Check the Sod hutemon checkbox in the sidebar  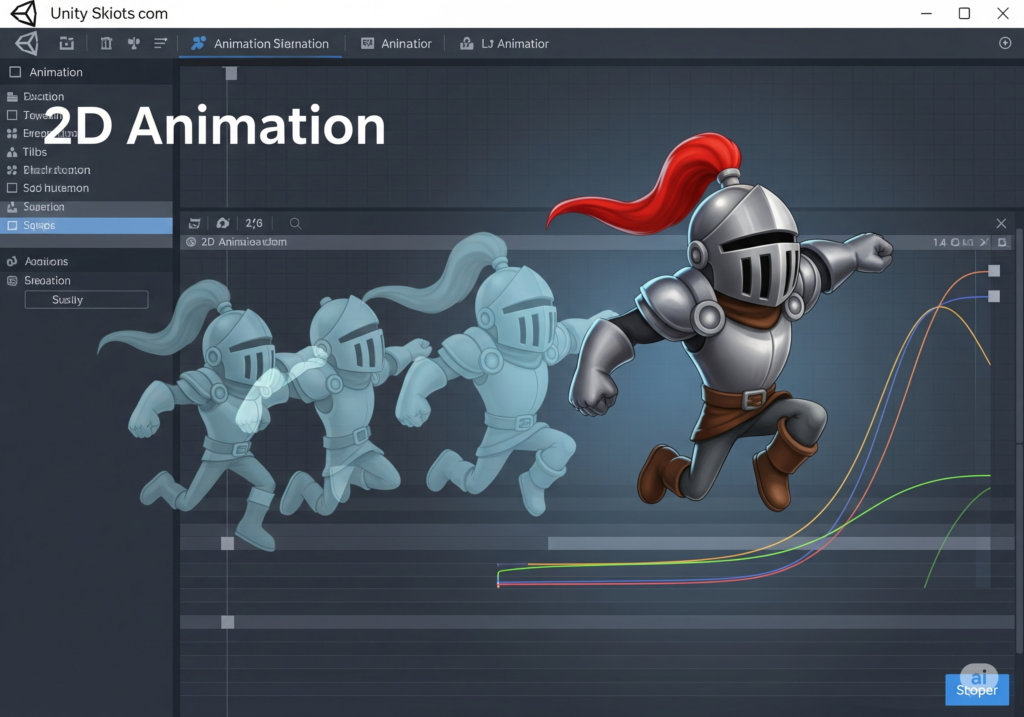[14, 188]
